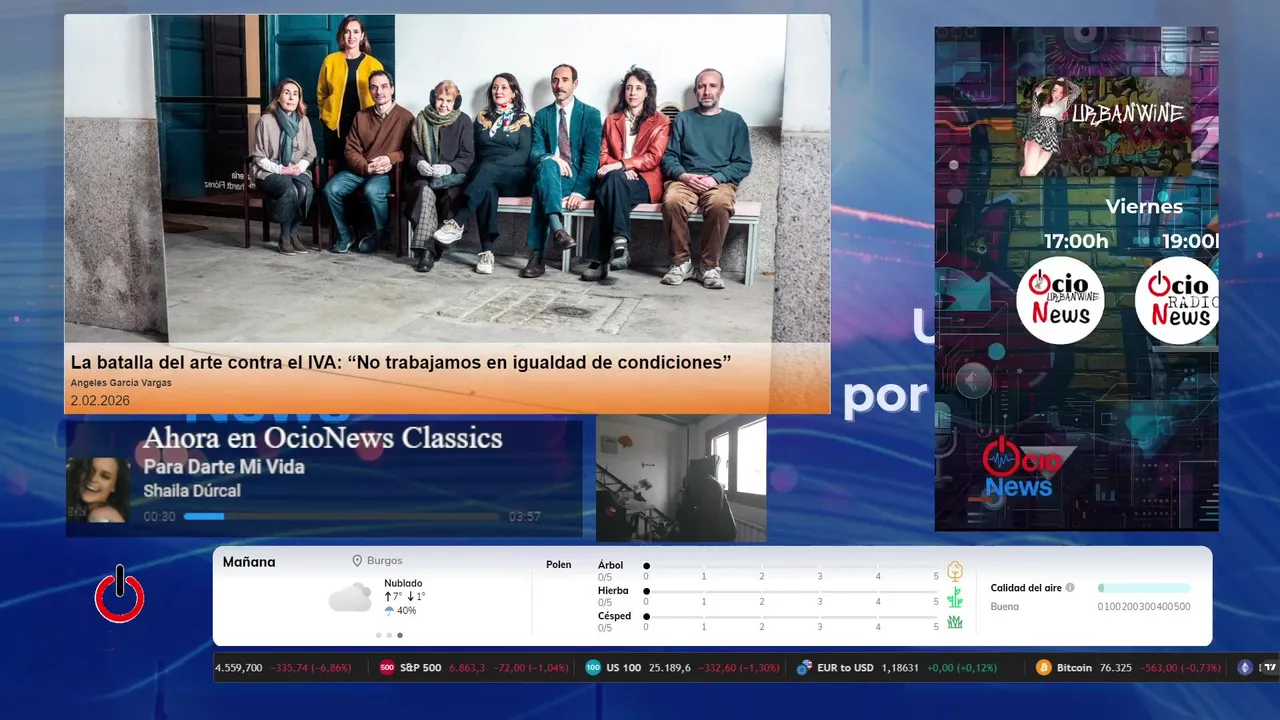This screenshot has width=1280, height=720.
Task: Click the lawn pollen icon on Césped row
Action: coord(955,622)
